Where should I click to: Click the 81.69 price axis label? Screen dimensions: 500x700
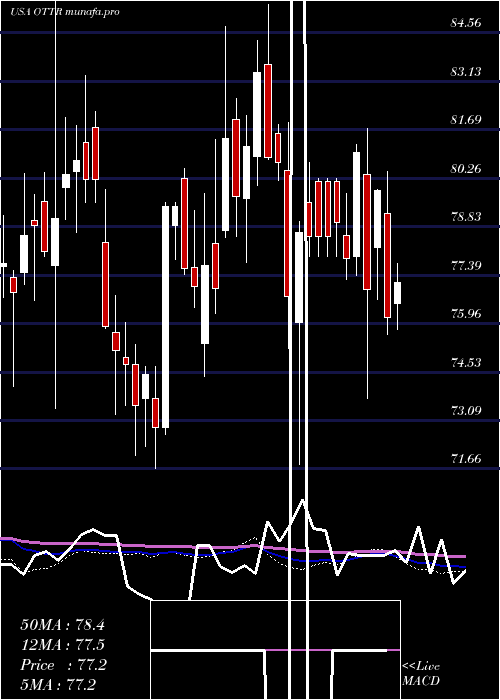click(466, 120)
